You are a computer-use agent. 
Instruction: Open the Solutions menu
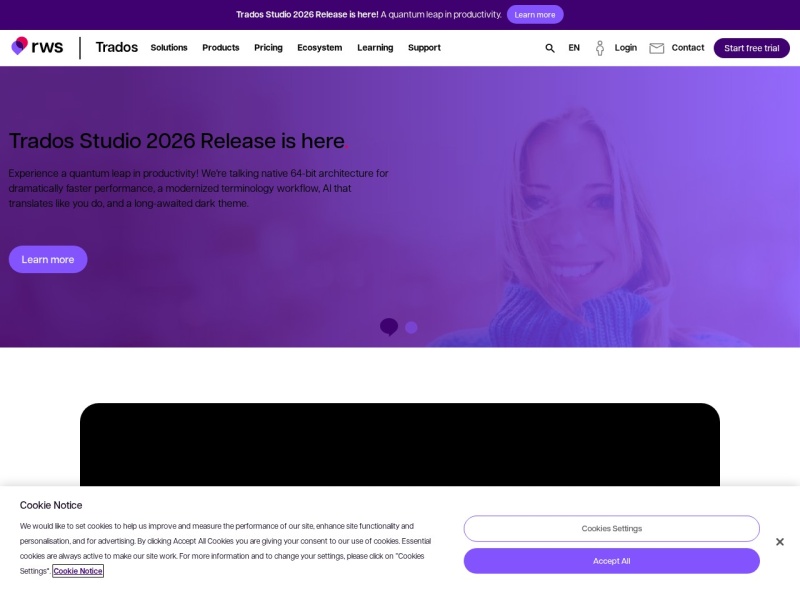pyautogui.click(x=169, y=47)
